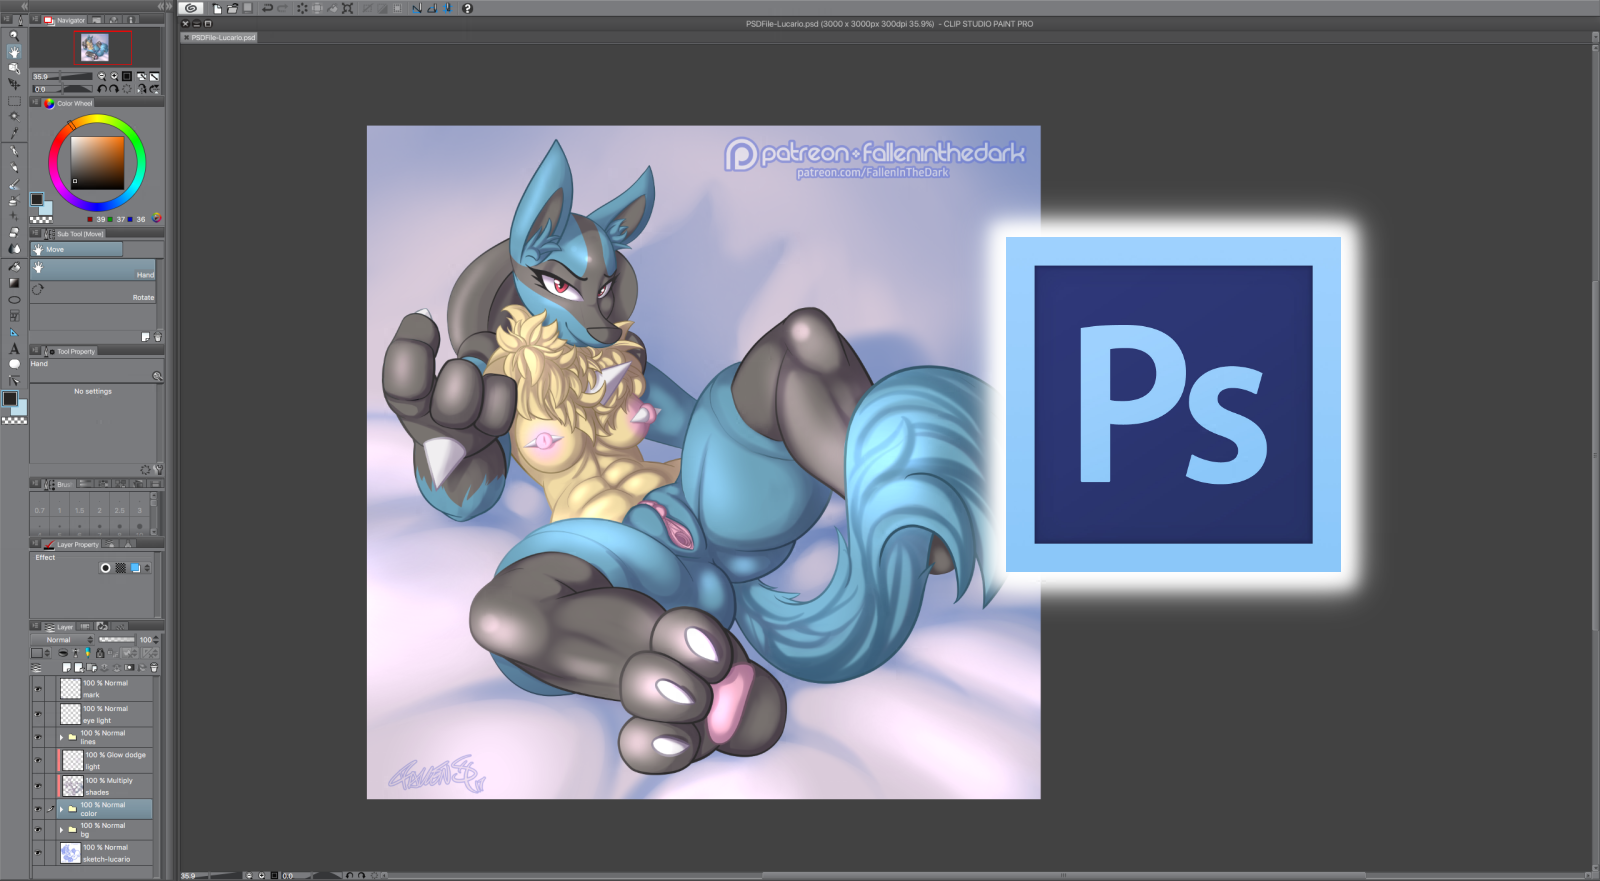Viewport: 1600px width, 881px height.
Task: Select the Gradient tool
Action: click(x=14, y=283)
